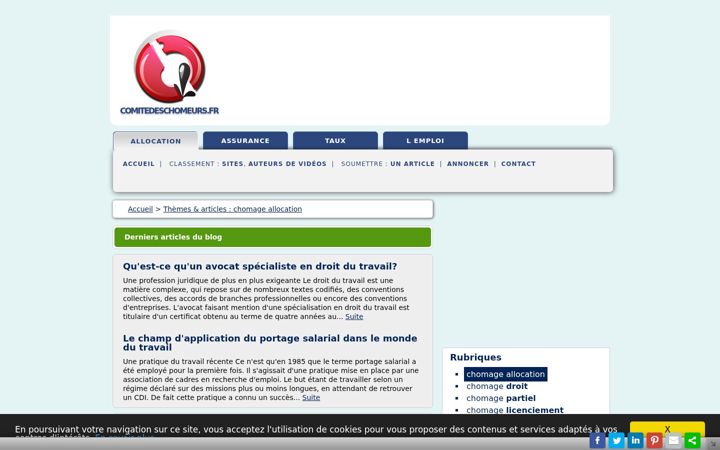This screenshot has width=720, height=450.
Task: Open the L Emploi tab
Action: pyautogui.click(x=425, y=141)
